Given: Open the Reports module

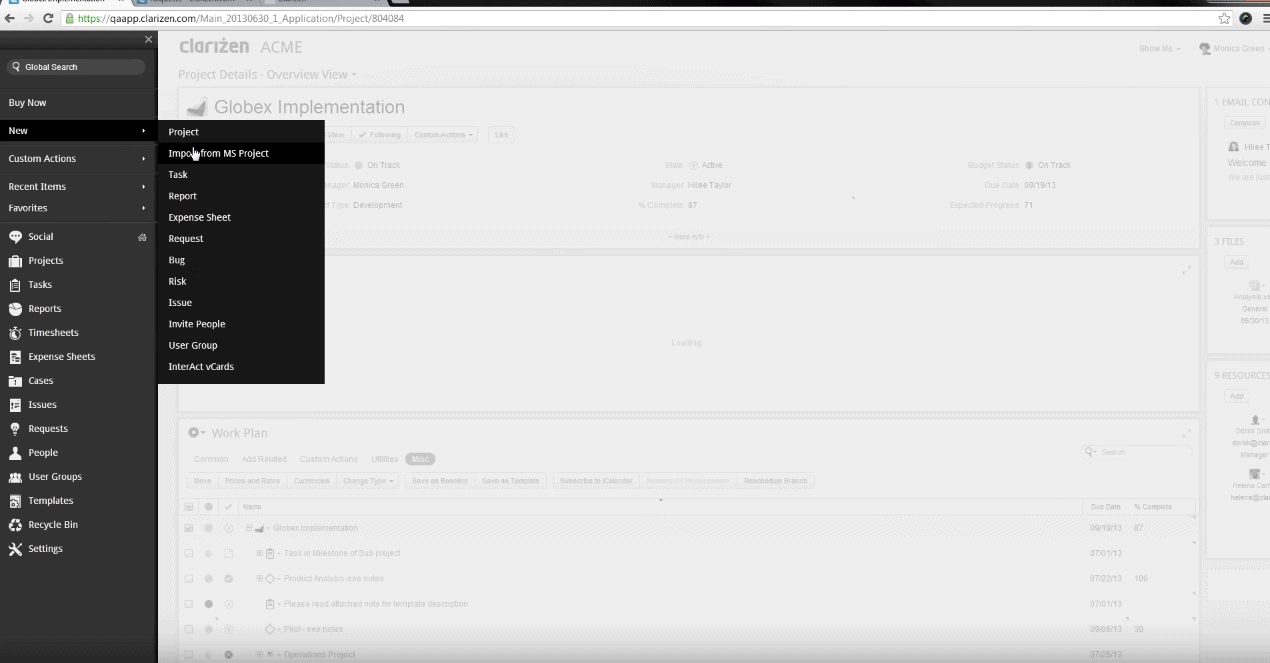Looking at the screenshot, I should click(44, 309).
